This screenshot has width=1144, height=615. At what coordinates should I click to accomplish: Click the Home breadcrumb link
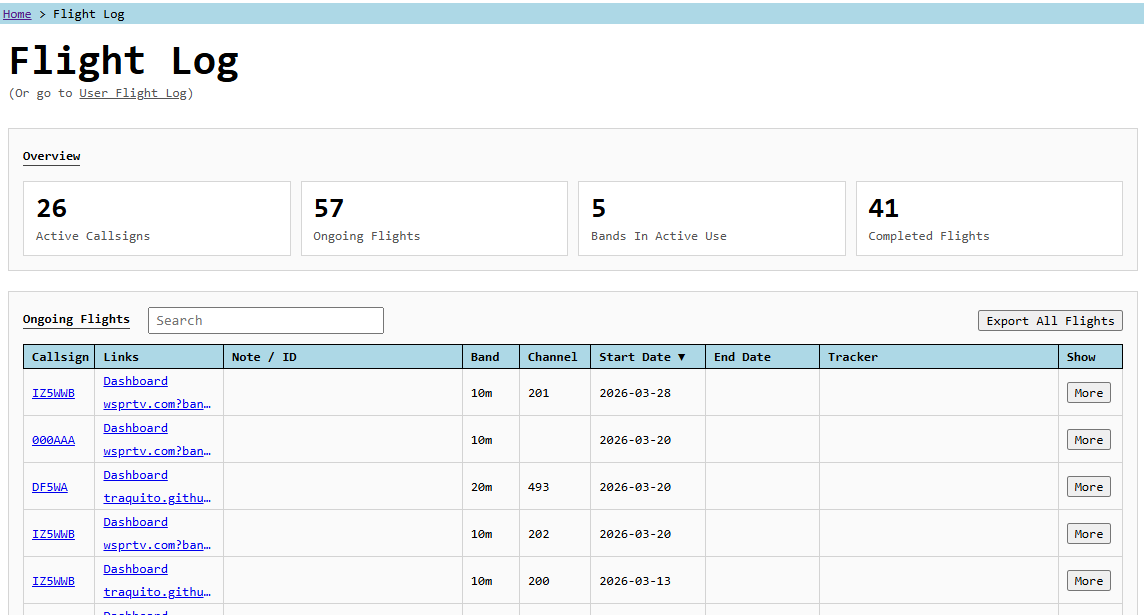[17, 14]
